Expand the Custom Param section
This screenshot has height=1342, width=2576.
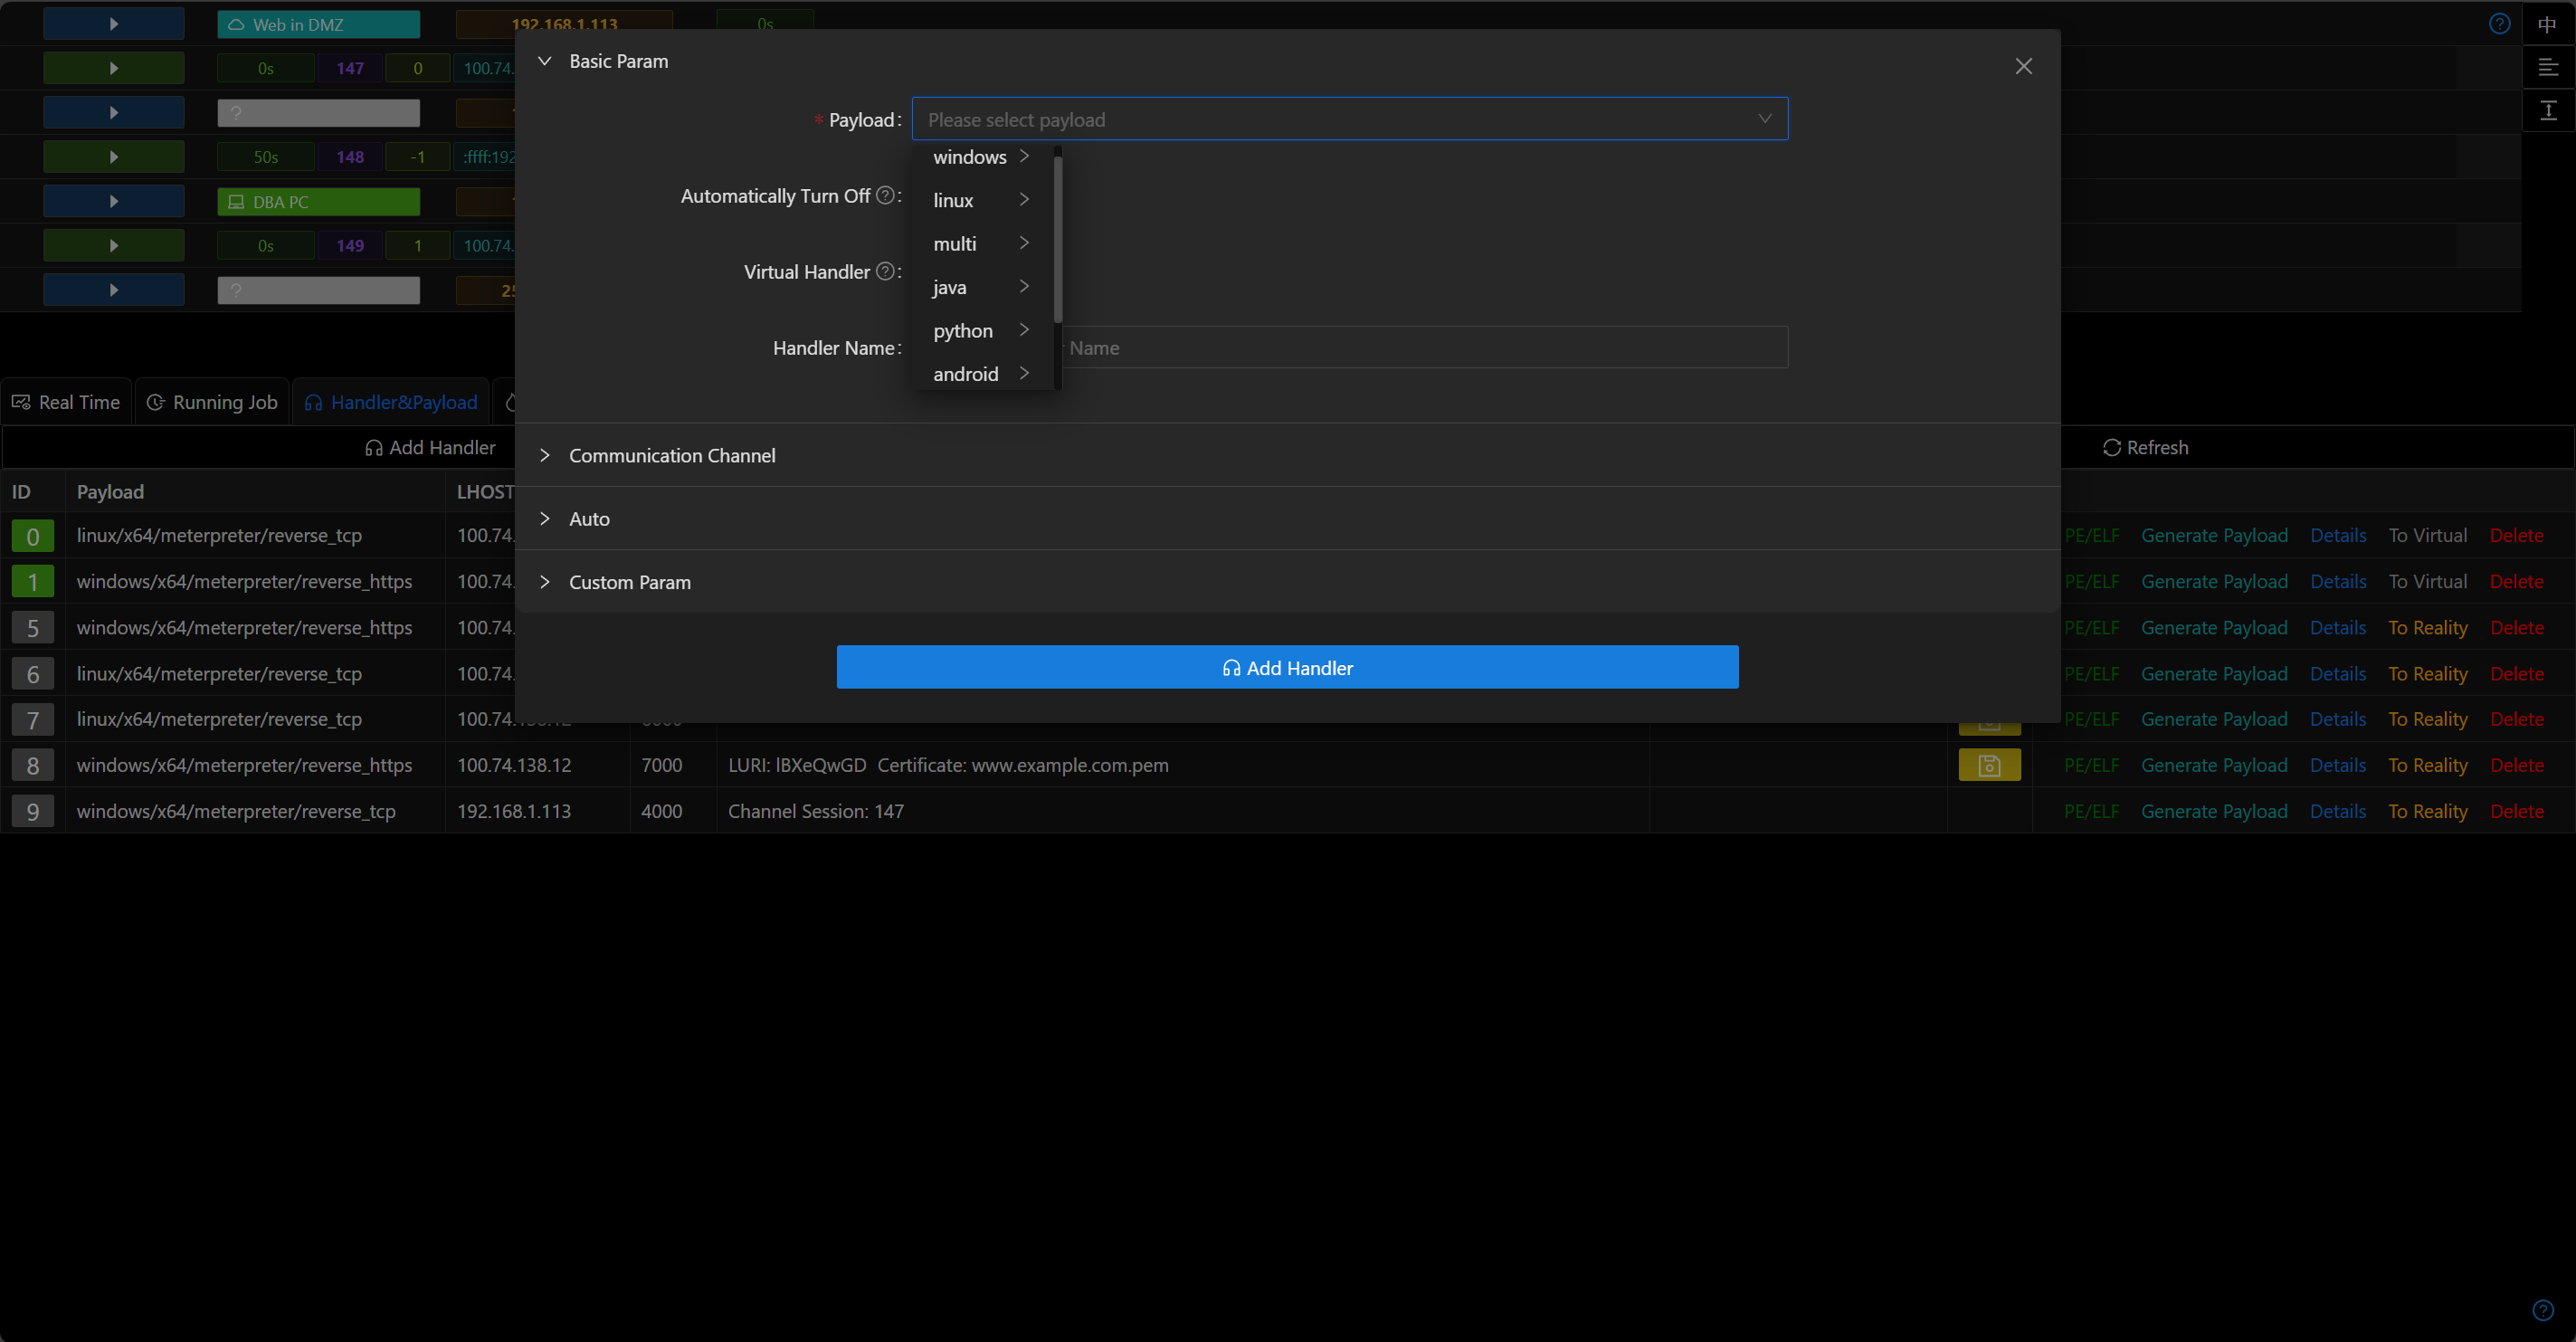629,582
